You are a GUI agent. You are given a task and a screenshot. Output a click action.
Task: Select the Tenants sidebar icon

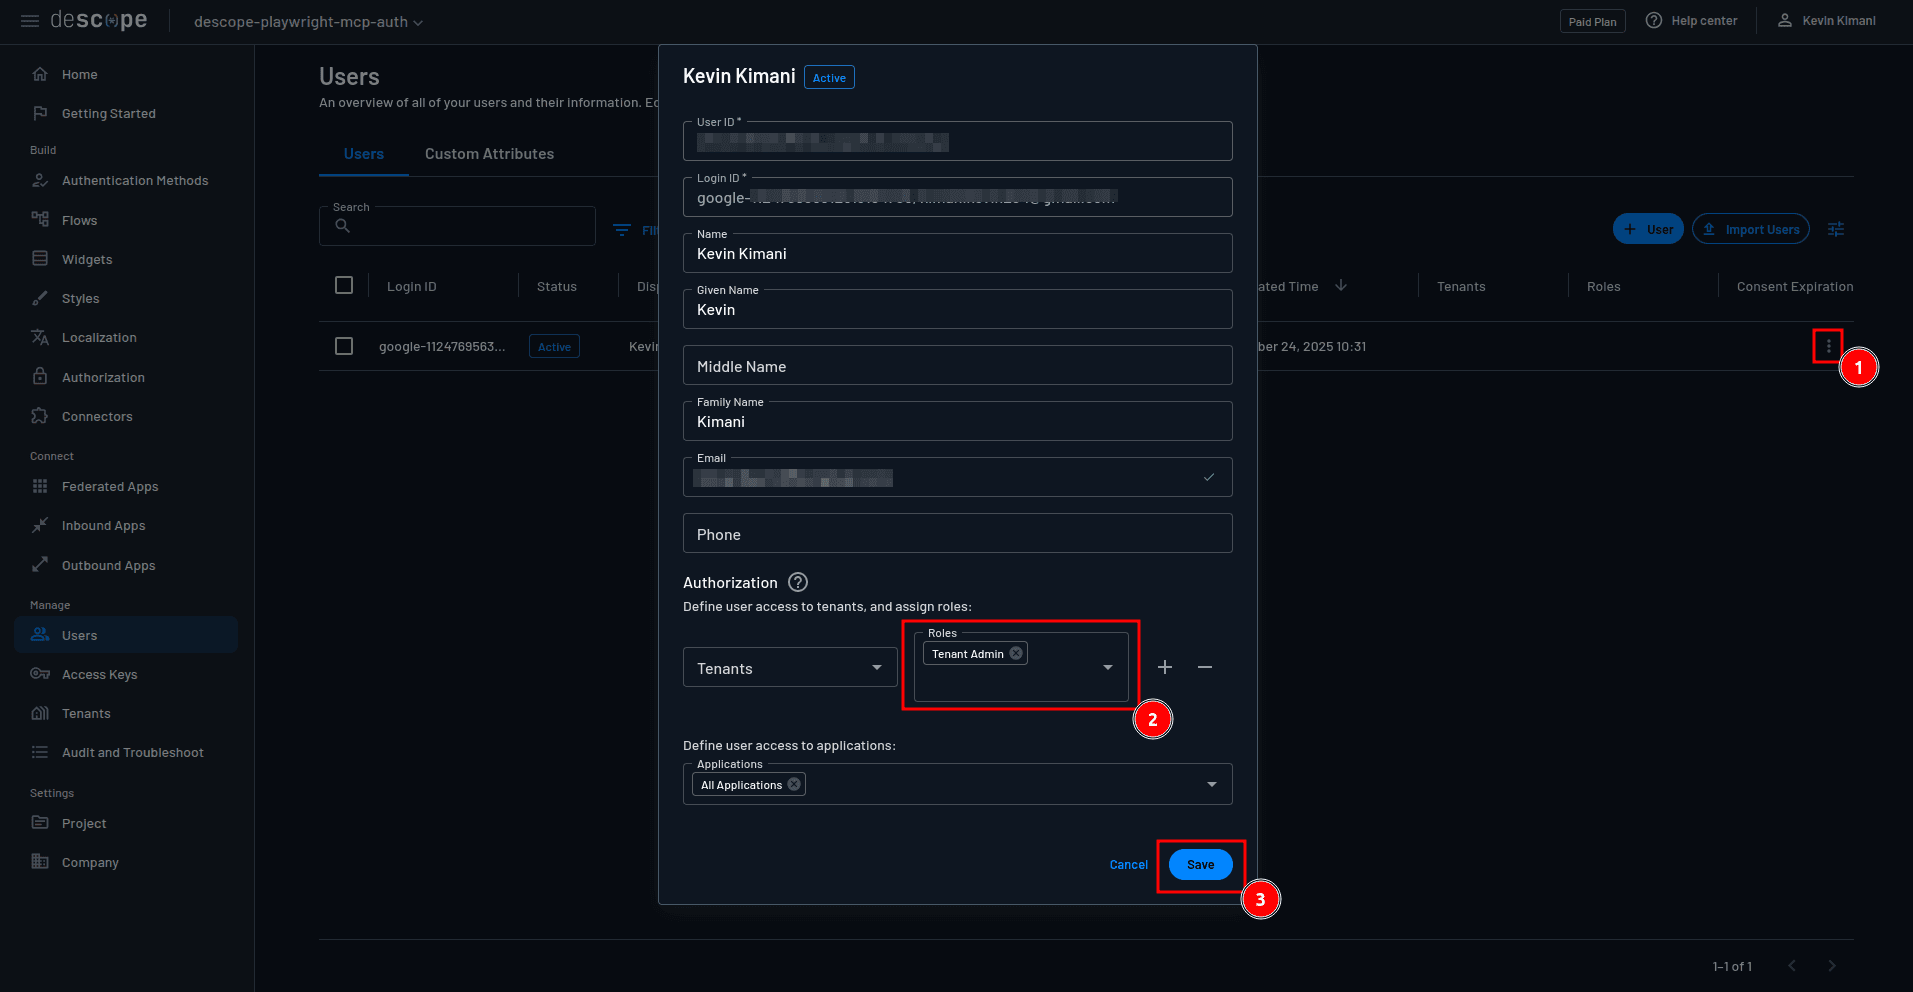click(40, 713)
